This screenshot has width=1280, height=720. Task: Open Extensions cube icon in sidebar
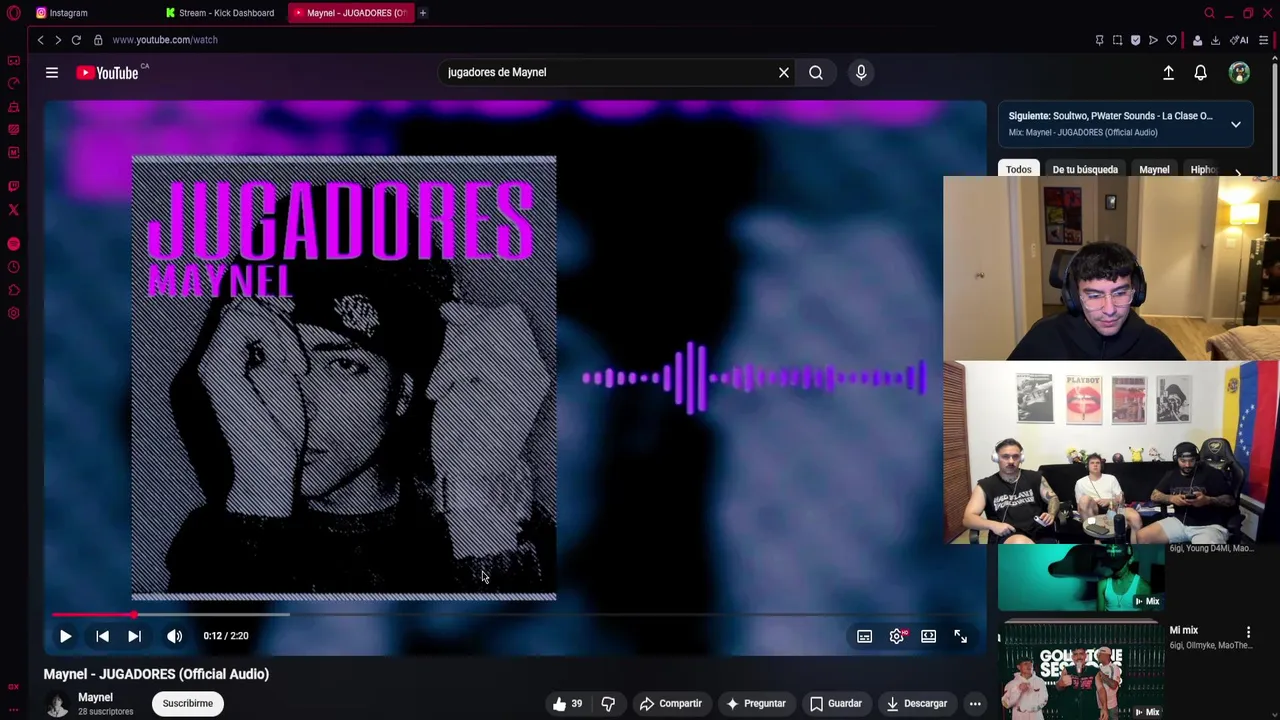(13, 290)
